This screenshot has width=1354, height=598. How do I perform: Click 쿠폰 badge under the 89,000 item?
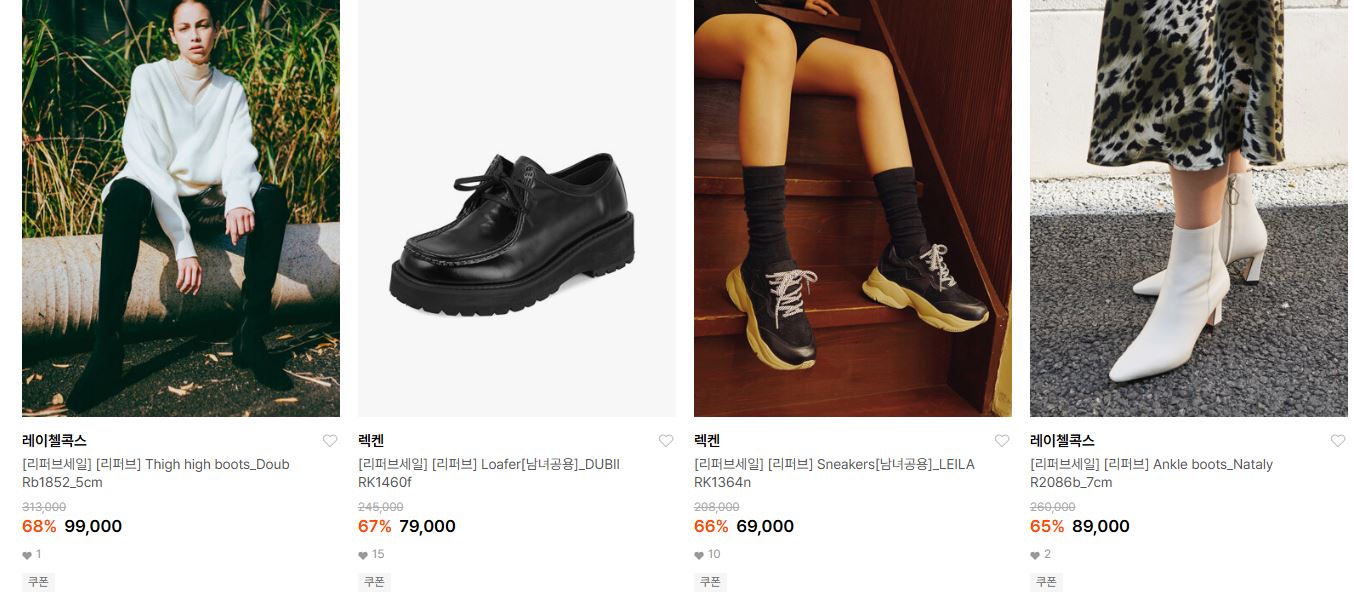[x=1046, y=582]
